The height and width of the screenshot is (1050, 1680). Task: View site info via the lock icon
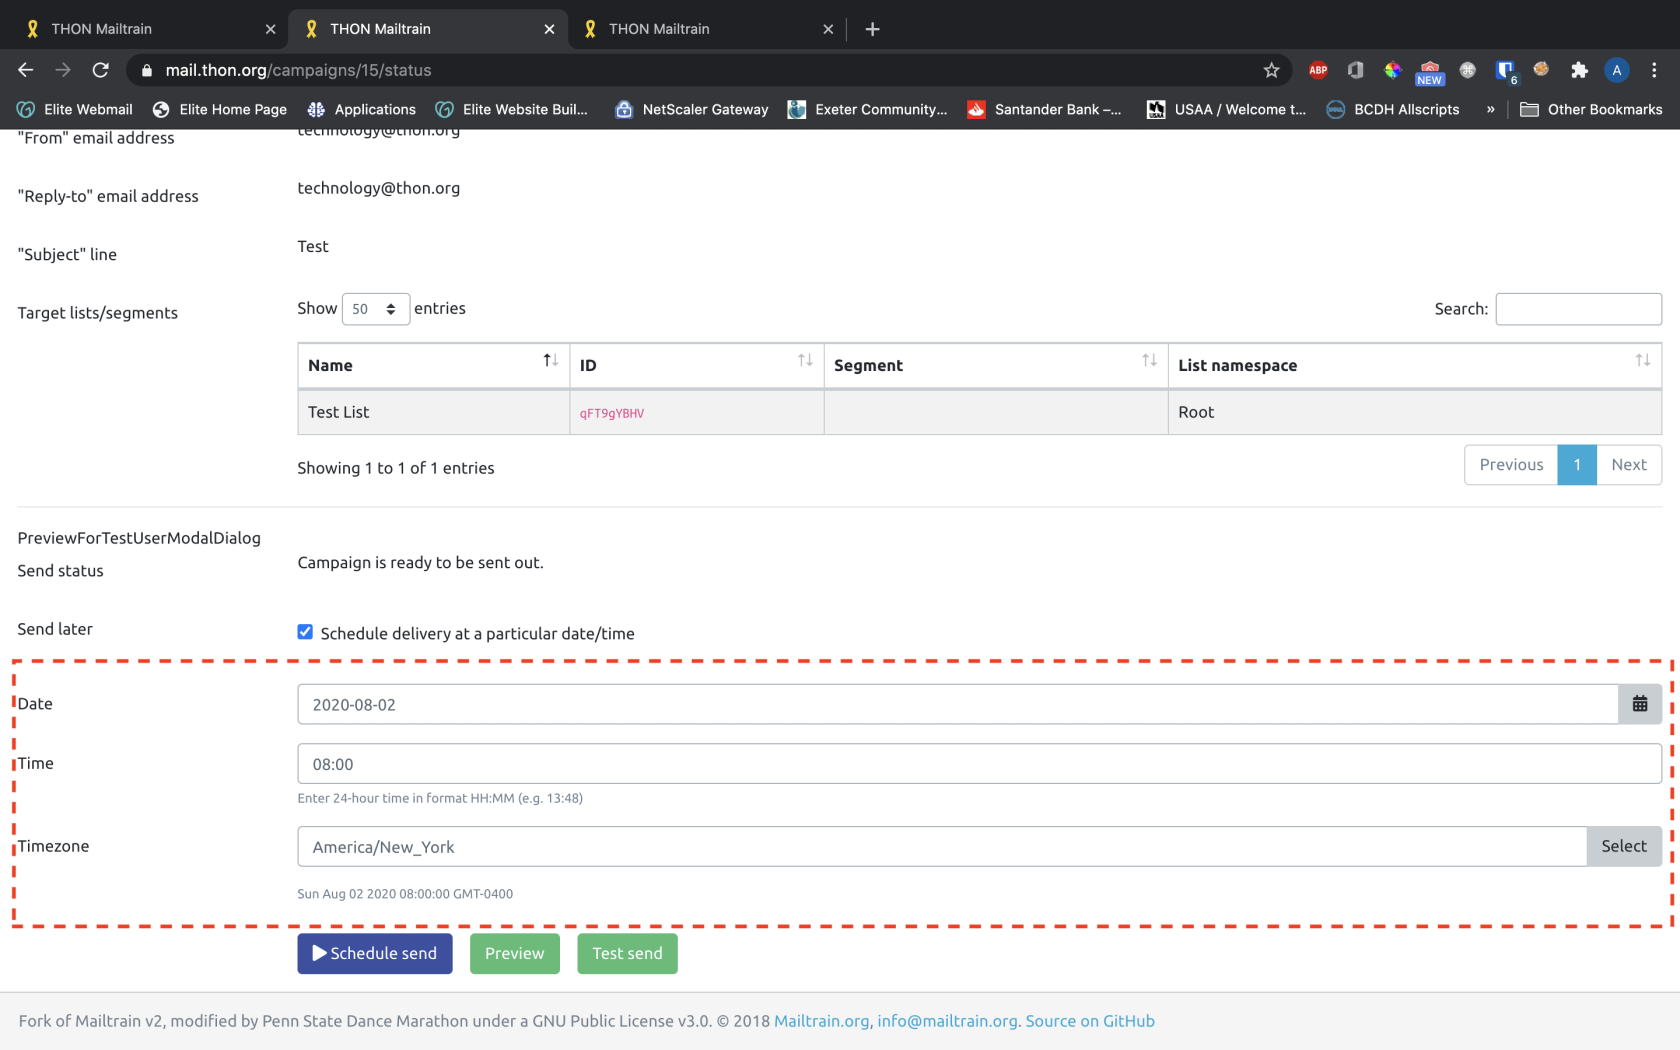(147, 70)
